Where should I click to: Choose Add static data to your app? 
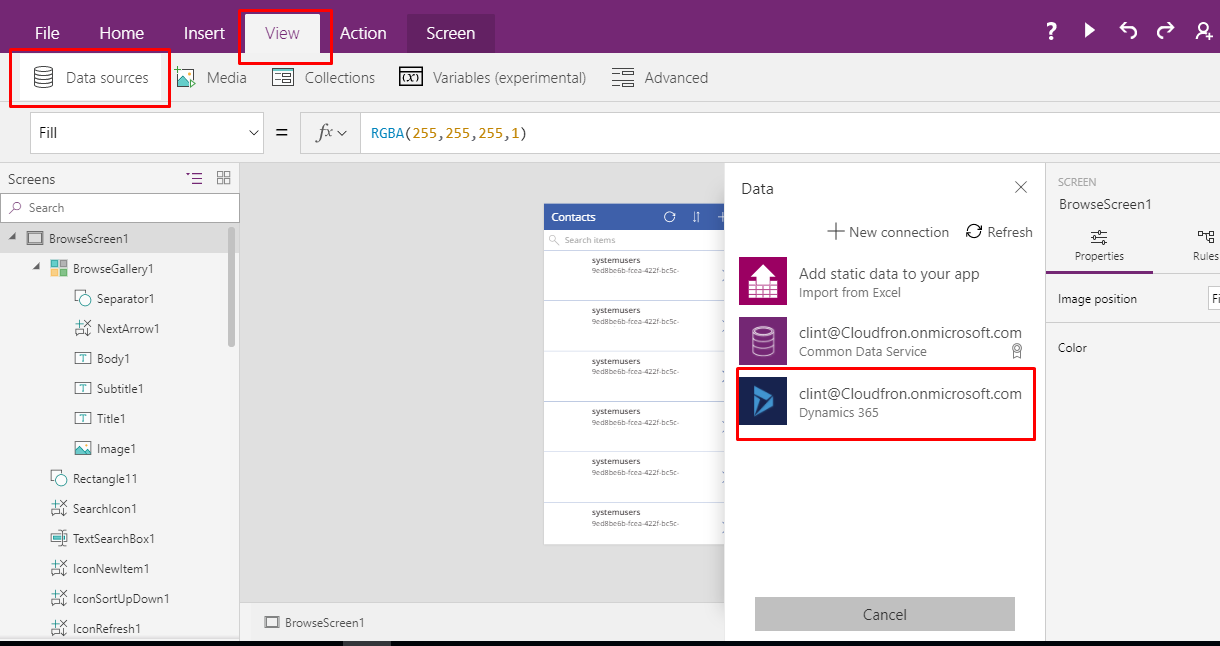885,282
